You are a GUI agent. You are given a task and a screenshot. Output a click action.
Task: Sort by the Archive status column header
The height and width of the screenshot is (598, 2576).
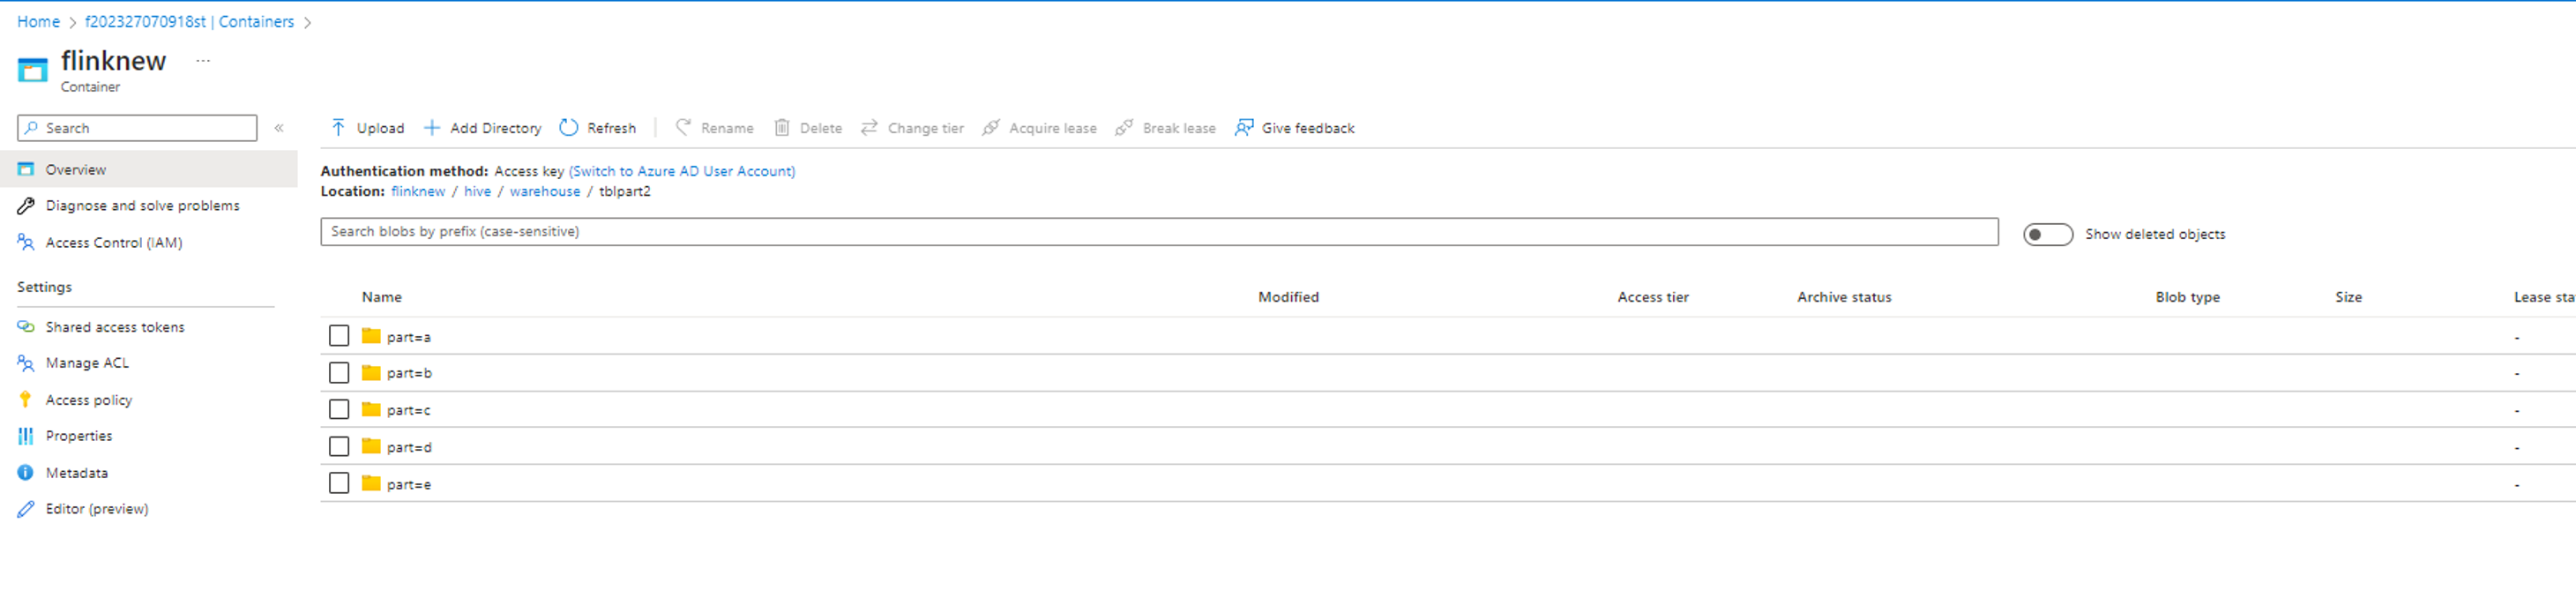[x=1844, y=297]
